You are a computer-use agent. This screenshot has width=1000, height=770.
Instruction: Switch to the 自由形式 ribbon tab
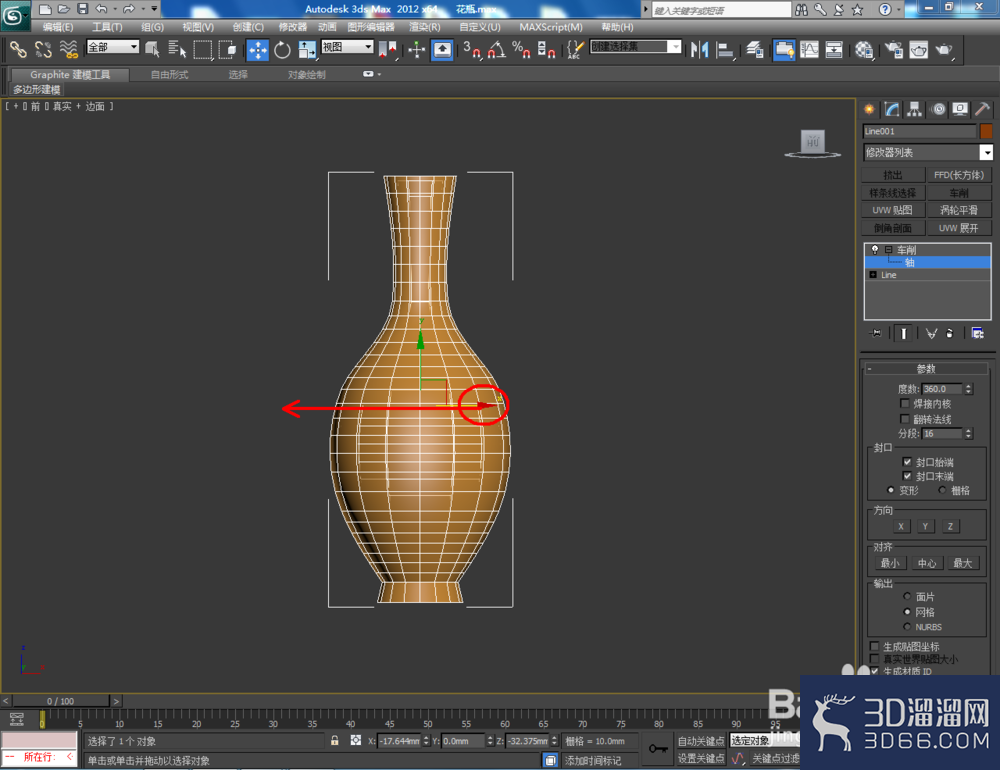coord(169,75)
